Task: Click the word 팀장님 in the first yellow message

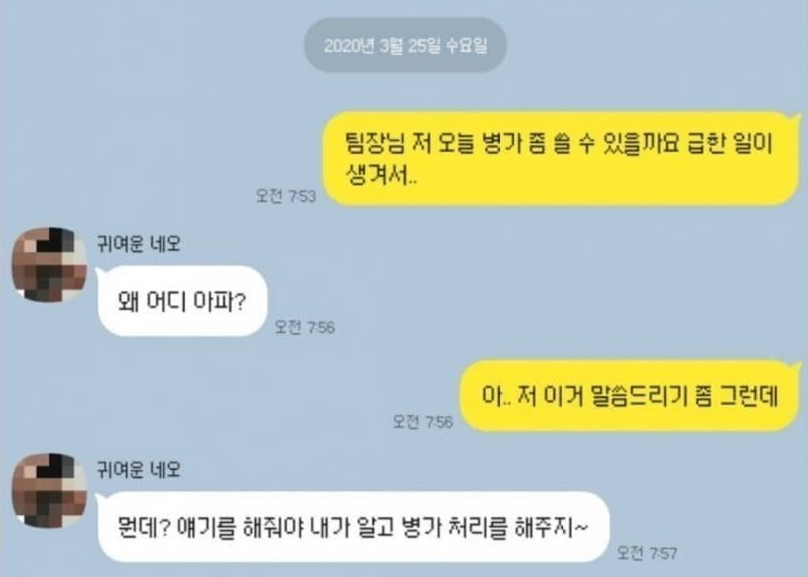Action: (375, 143)
